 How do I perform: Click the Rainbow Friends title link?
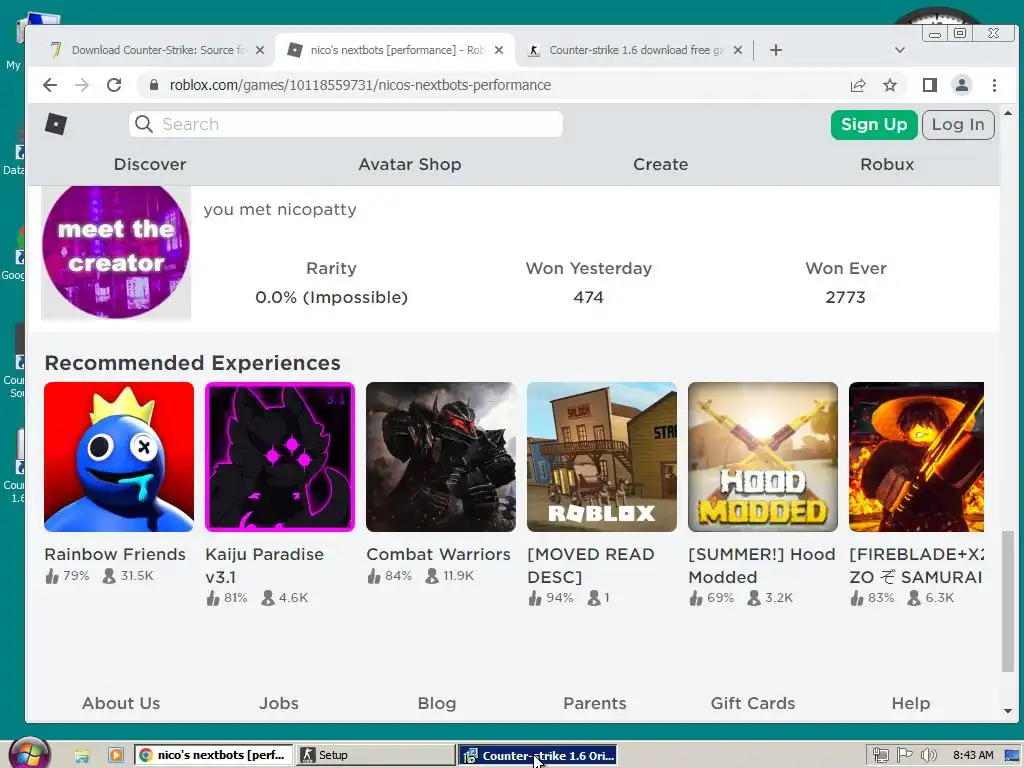pos(115,554)
